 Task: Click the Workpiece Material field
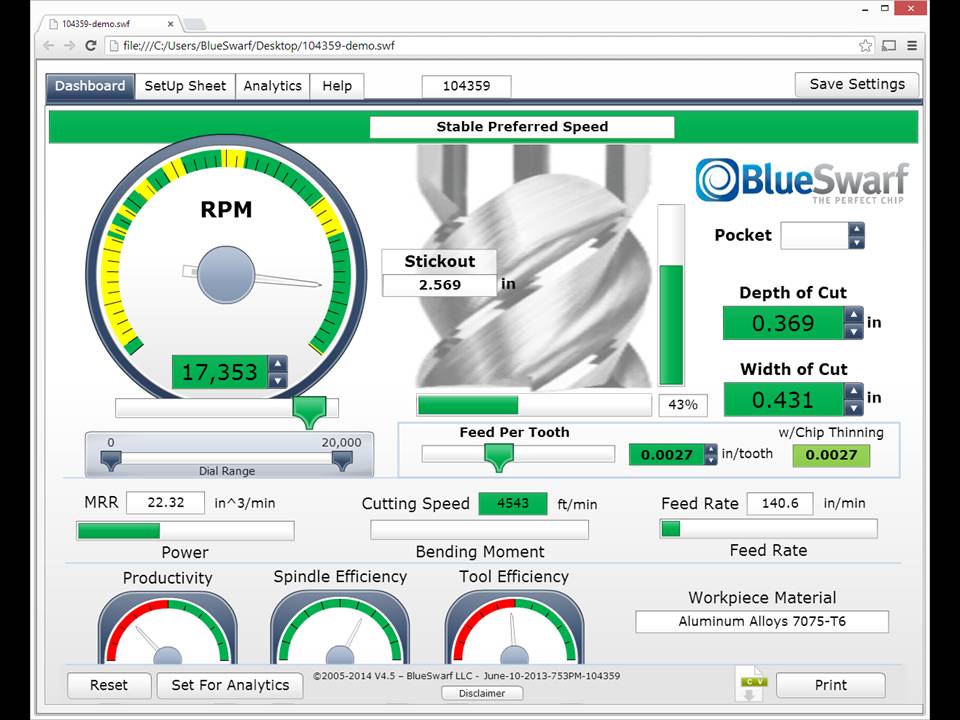pyautogui.click(x=762, y=621)
